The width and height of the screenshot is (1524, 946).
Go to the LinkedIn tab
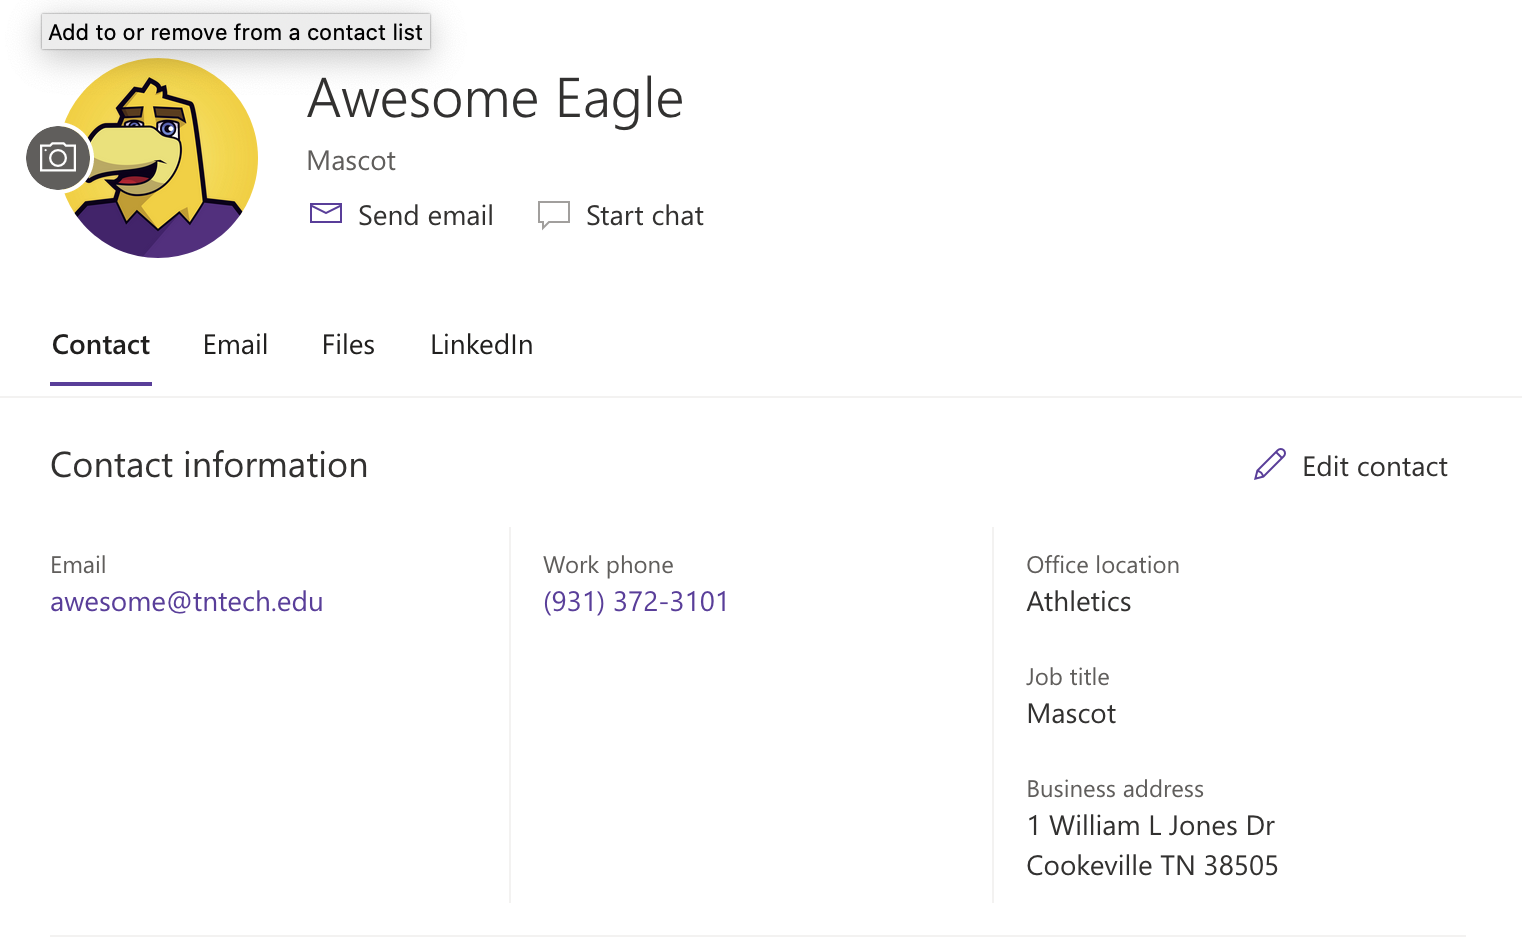pyautogui.click(x=481, y=345)
